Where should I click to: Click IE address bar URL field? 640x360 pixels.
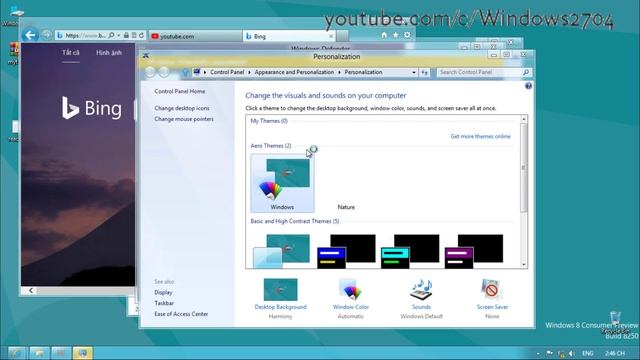click(86, 36)
